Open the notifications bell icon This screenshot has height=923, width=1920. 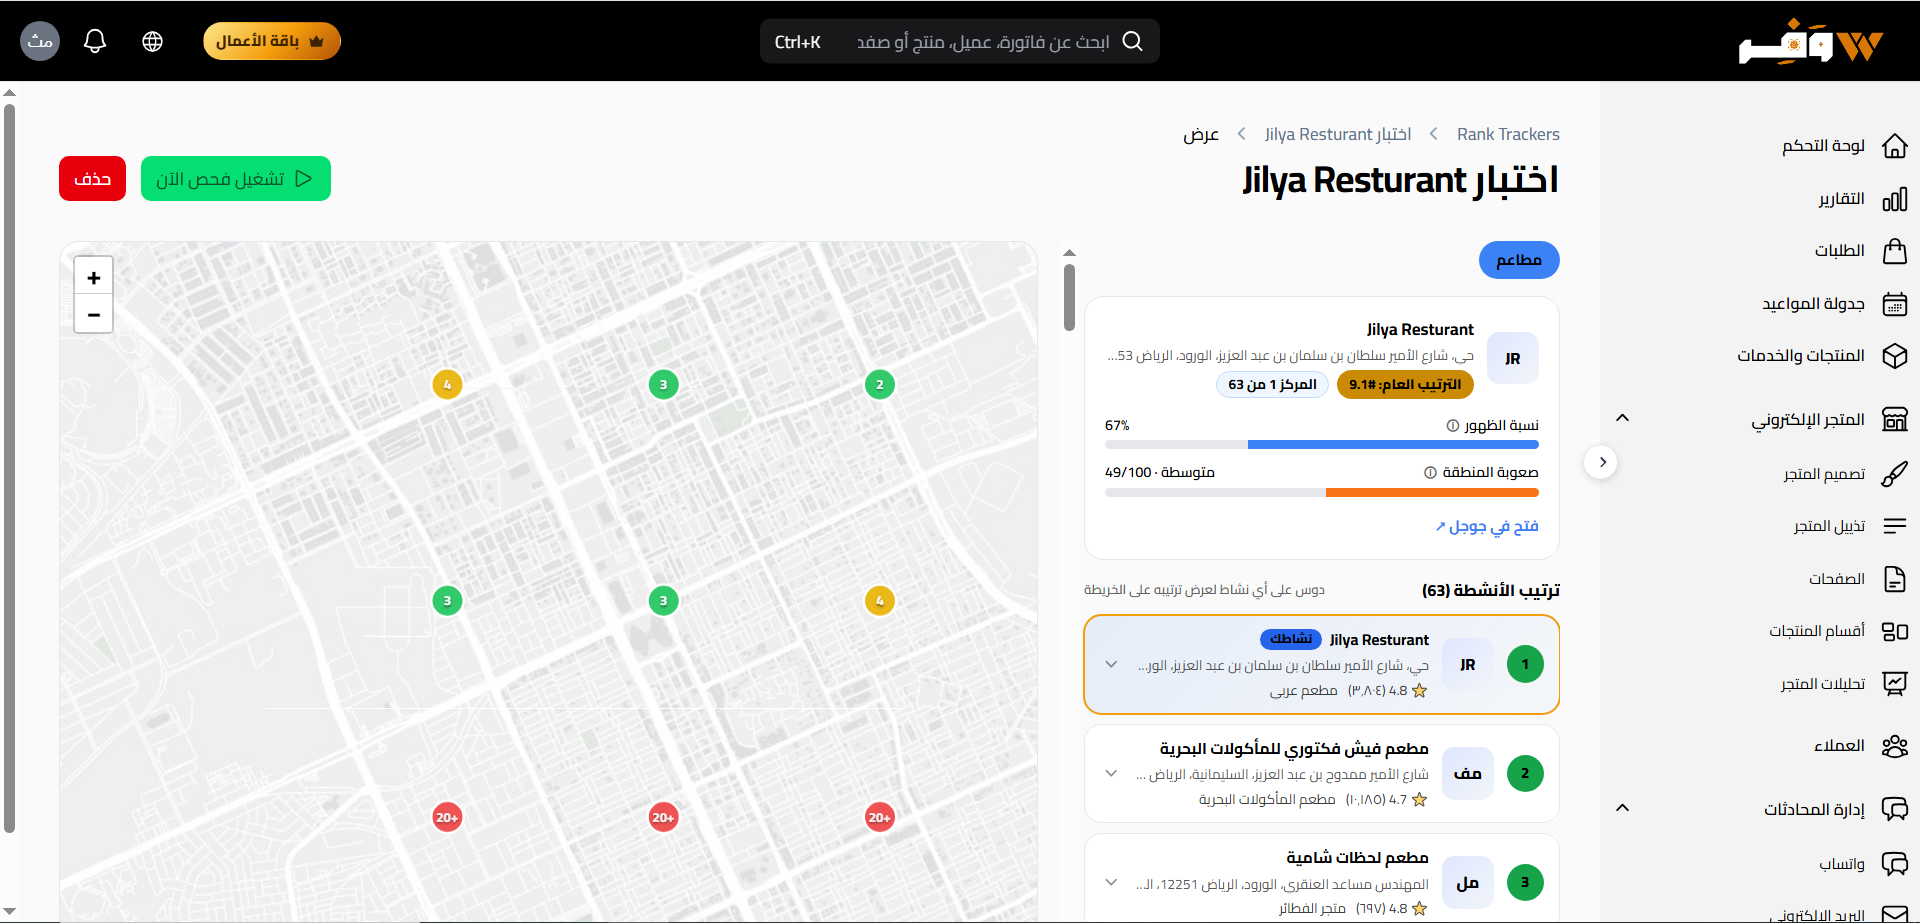tap(95, 41)
